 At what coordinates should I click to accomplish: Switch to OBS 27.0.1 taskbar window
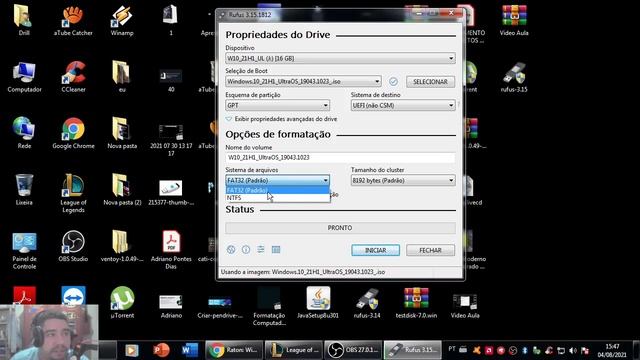[353, 350]
